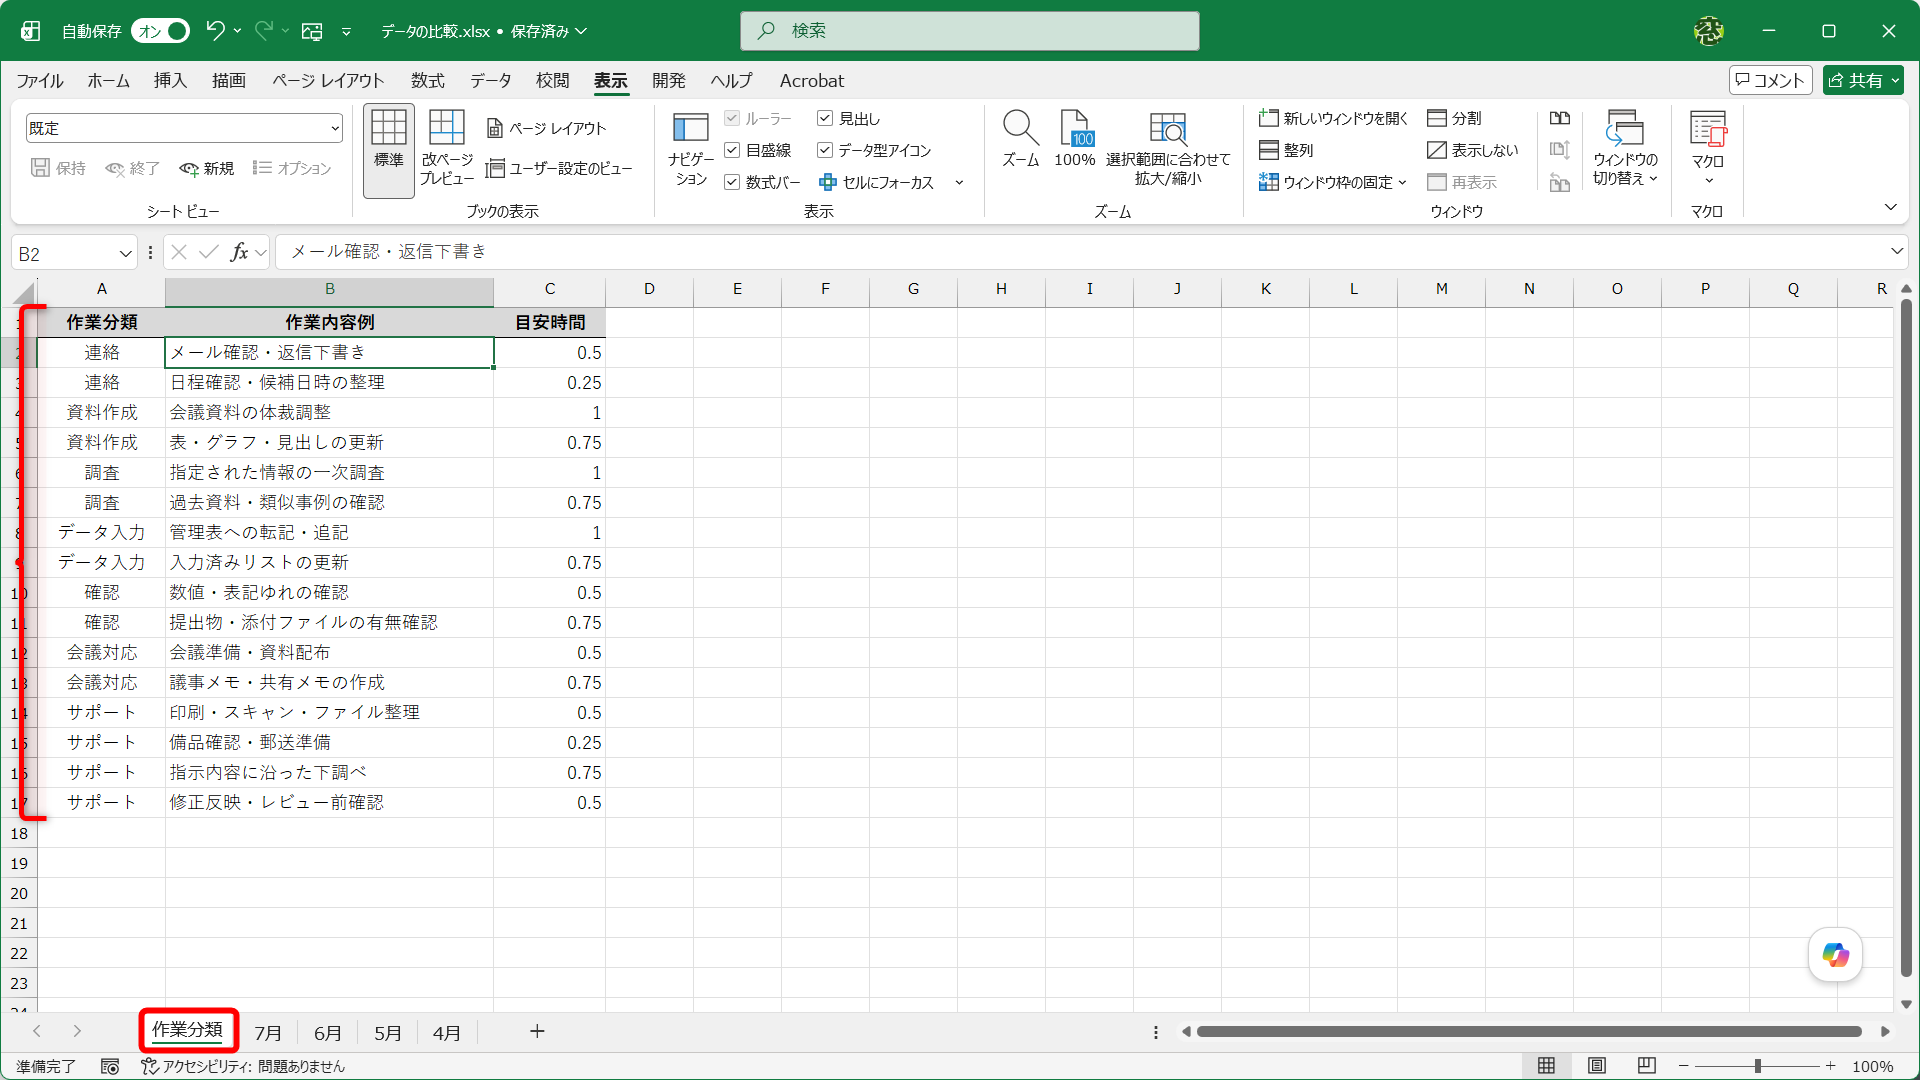The image size is (1920, 1080).
Task: Click 表示しない hide window
Action: pos(1472,150)
